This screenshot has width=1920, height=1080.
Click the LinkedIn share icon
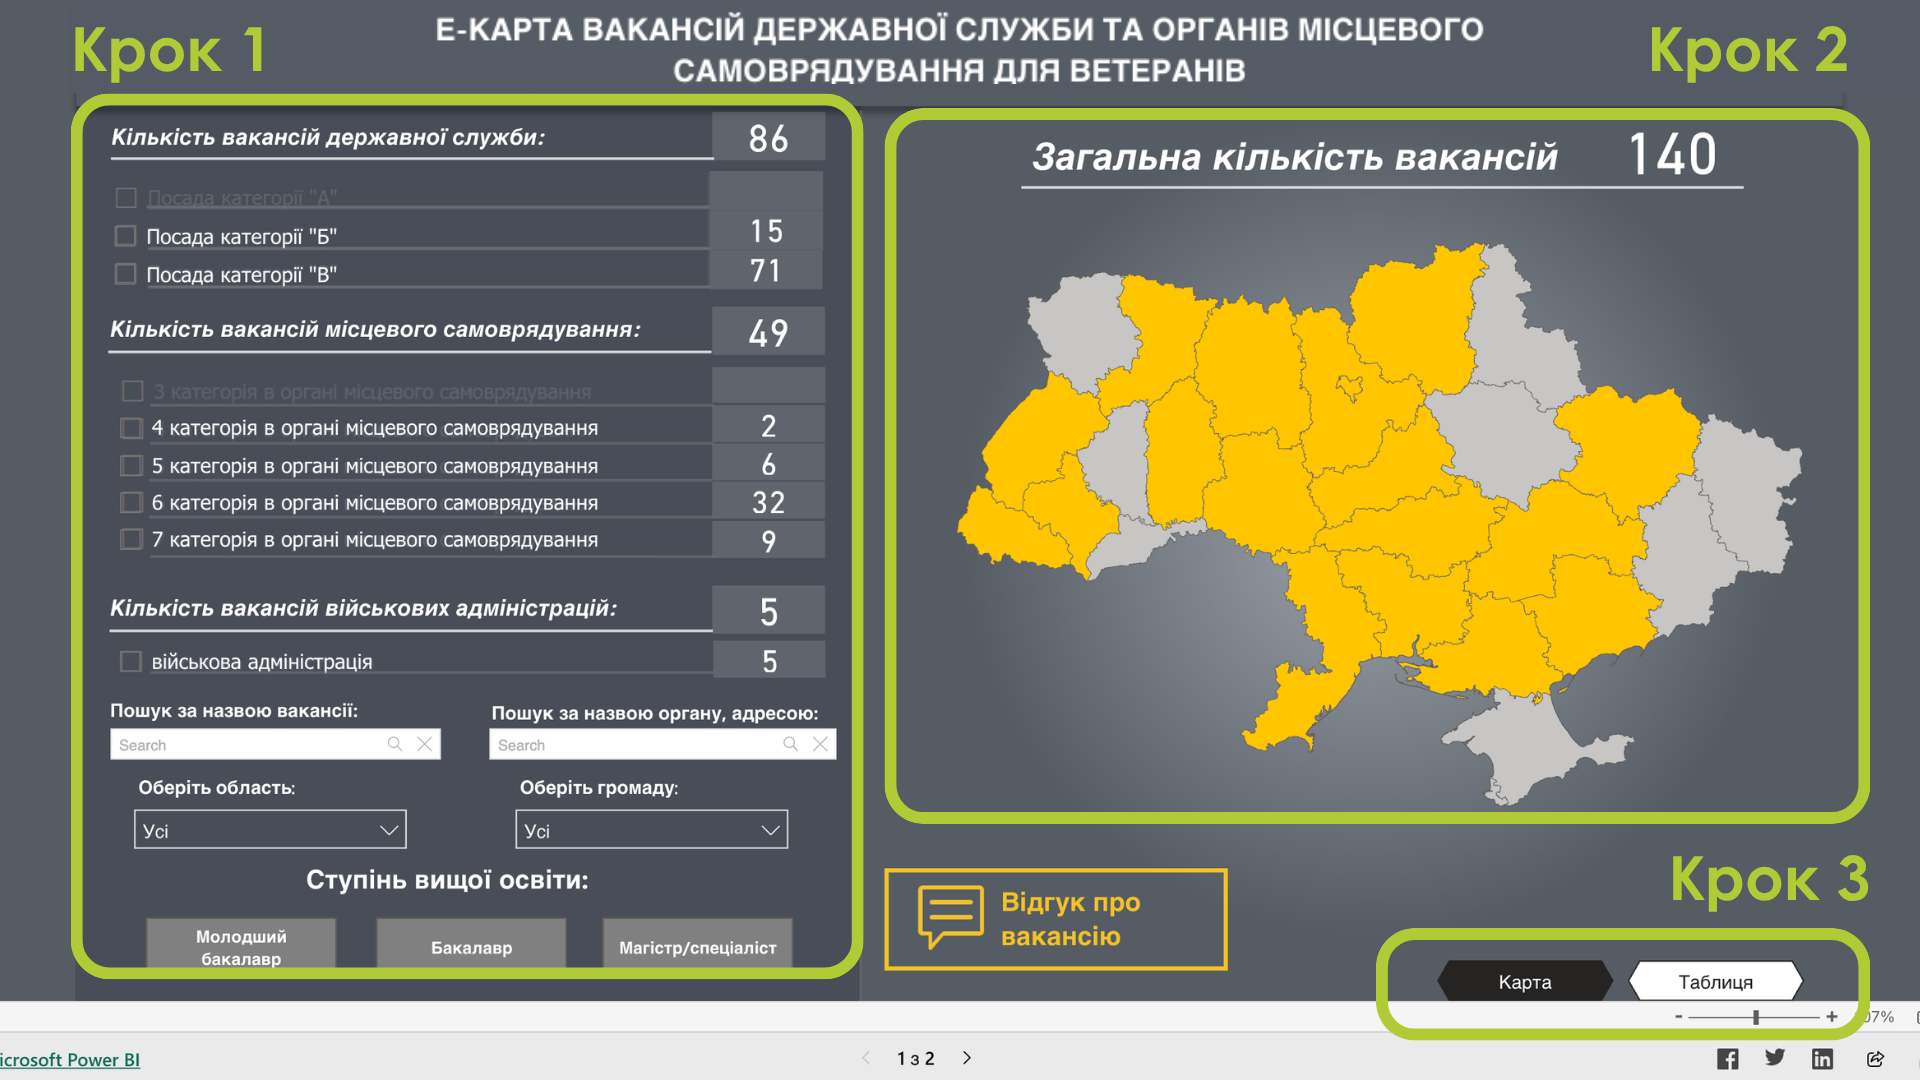(x=1822, y=1059)
